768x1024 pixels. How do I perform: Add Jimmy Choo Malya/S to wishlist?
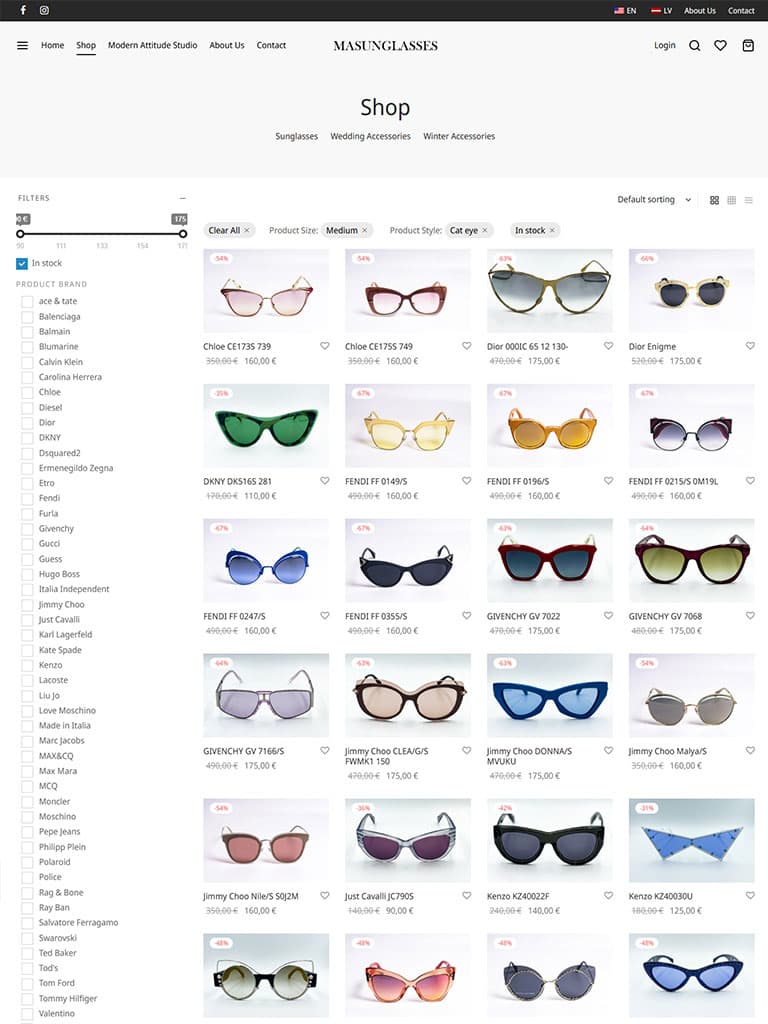[750, 750]
